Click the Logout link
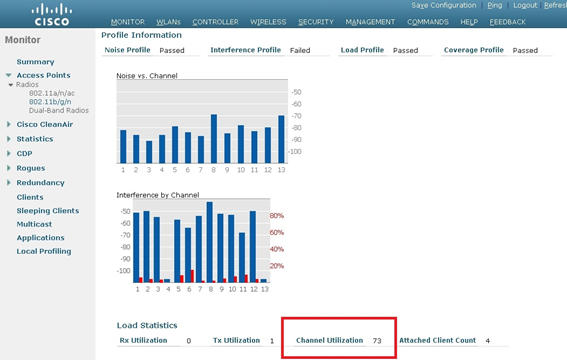The image size is (567, 360). [x=525, y=5]
